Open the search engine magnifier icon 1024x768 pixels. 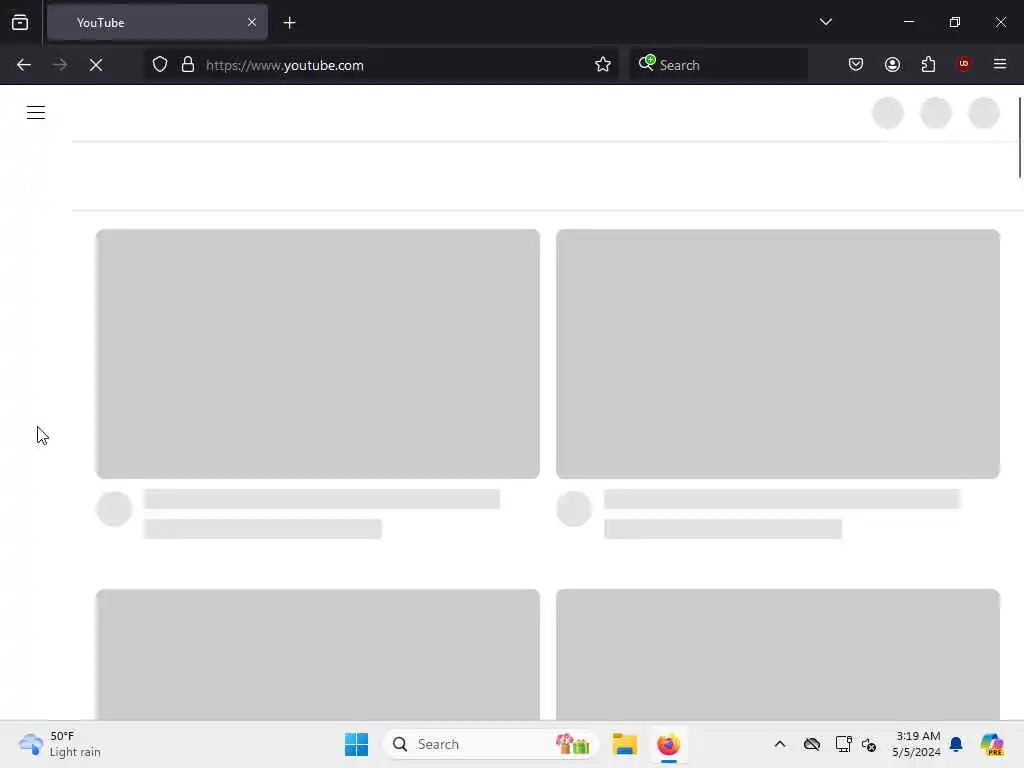click(x=647, y=63)
